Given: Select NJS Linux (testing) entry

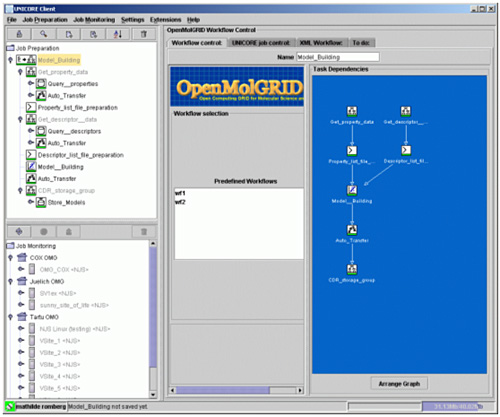Looking at the screenshot, I should click(75, 329).
